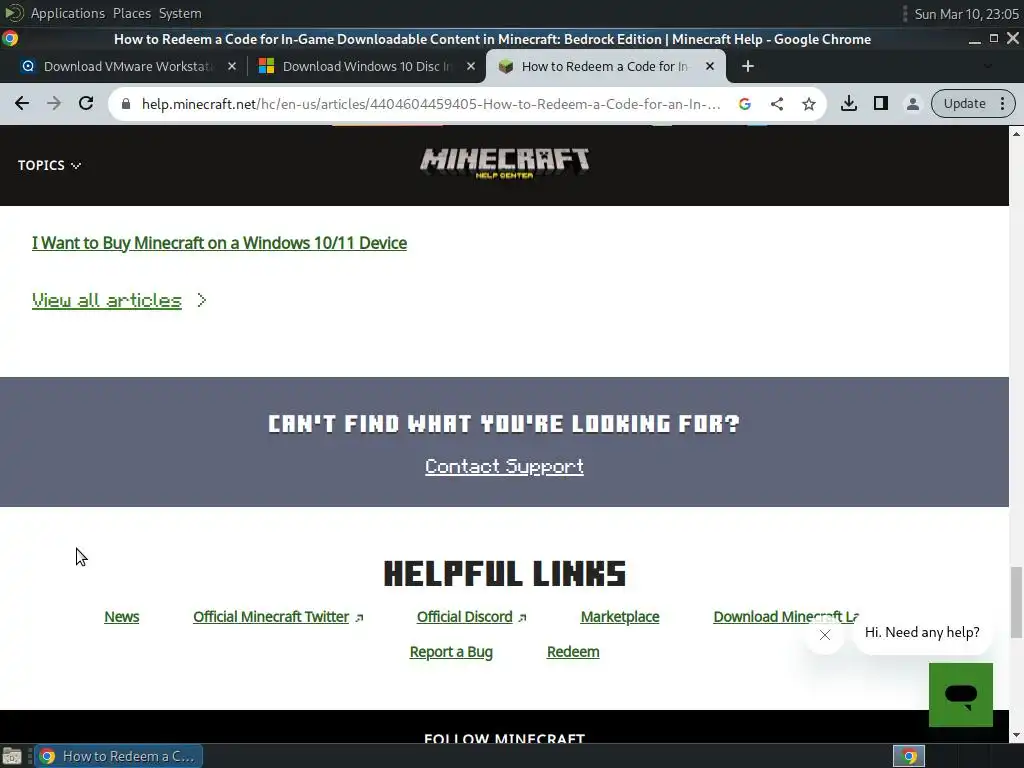Open Chrome three-dot menu
Image resolution: width=1024 pixels, height=768 pixels.
1002,103
